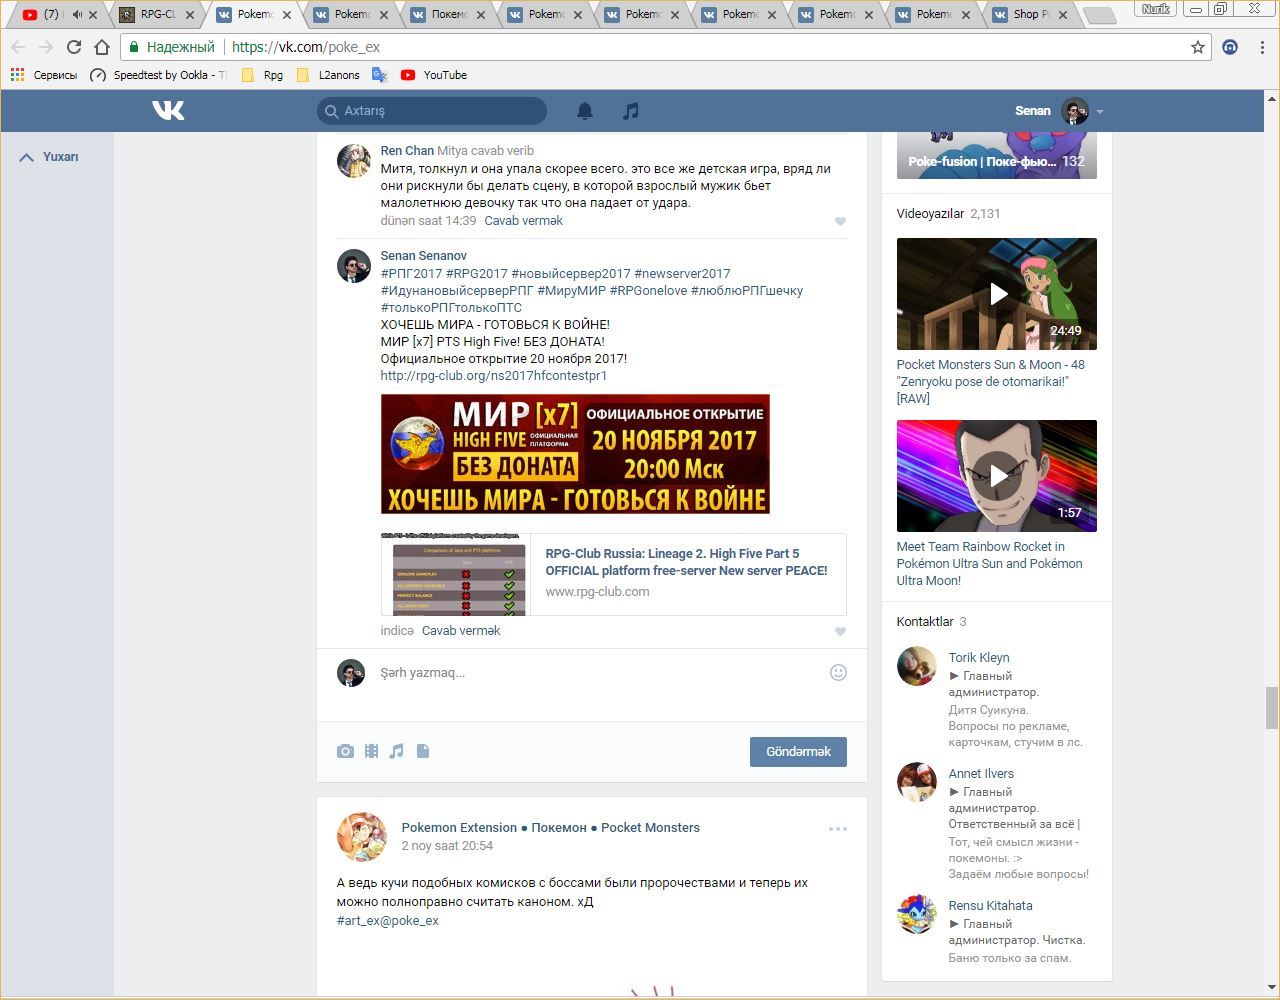This screenshot has height=1000, width=1280.
Task: Close the active Pokemo tab
Action: 288,15
